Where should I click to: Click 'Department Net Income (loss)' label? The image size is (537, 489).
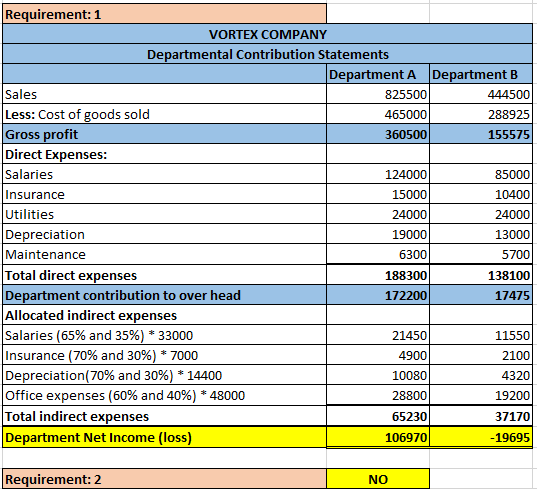point(164,437)
